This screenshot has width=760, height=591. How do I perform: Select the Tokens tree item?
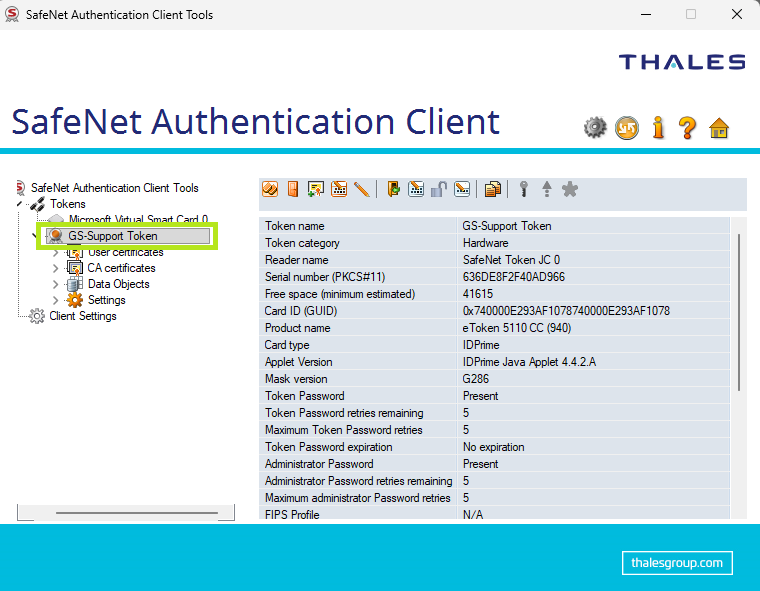point(68,204)
